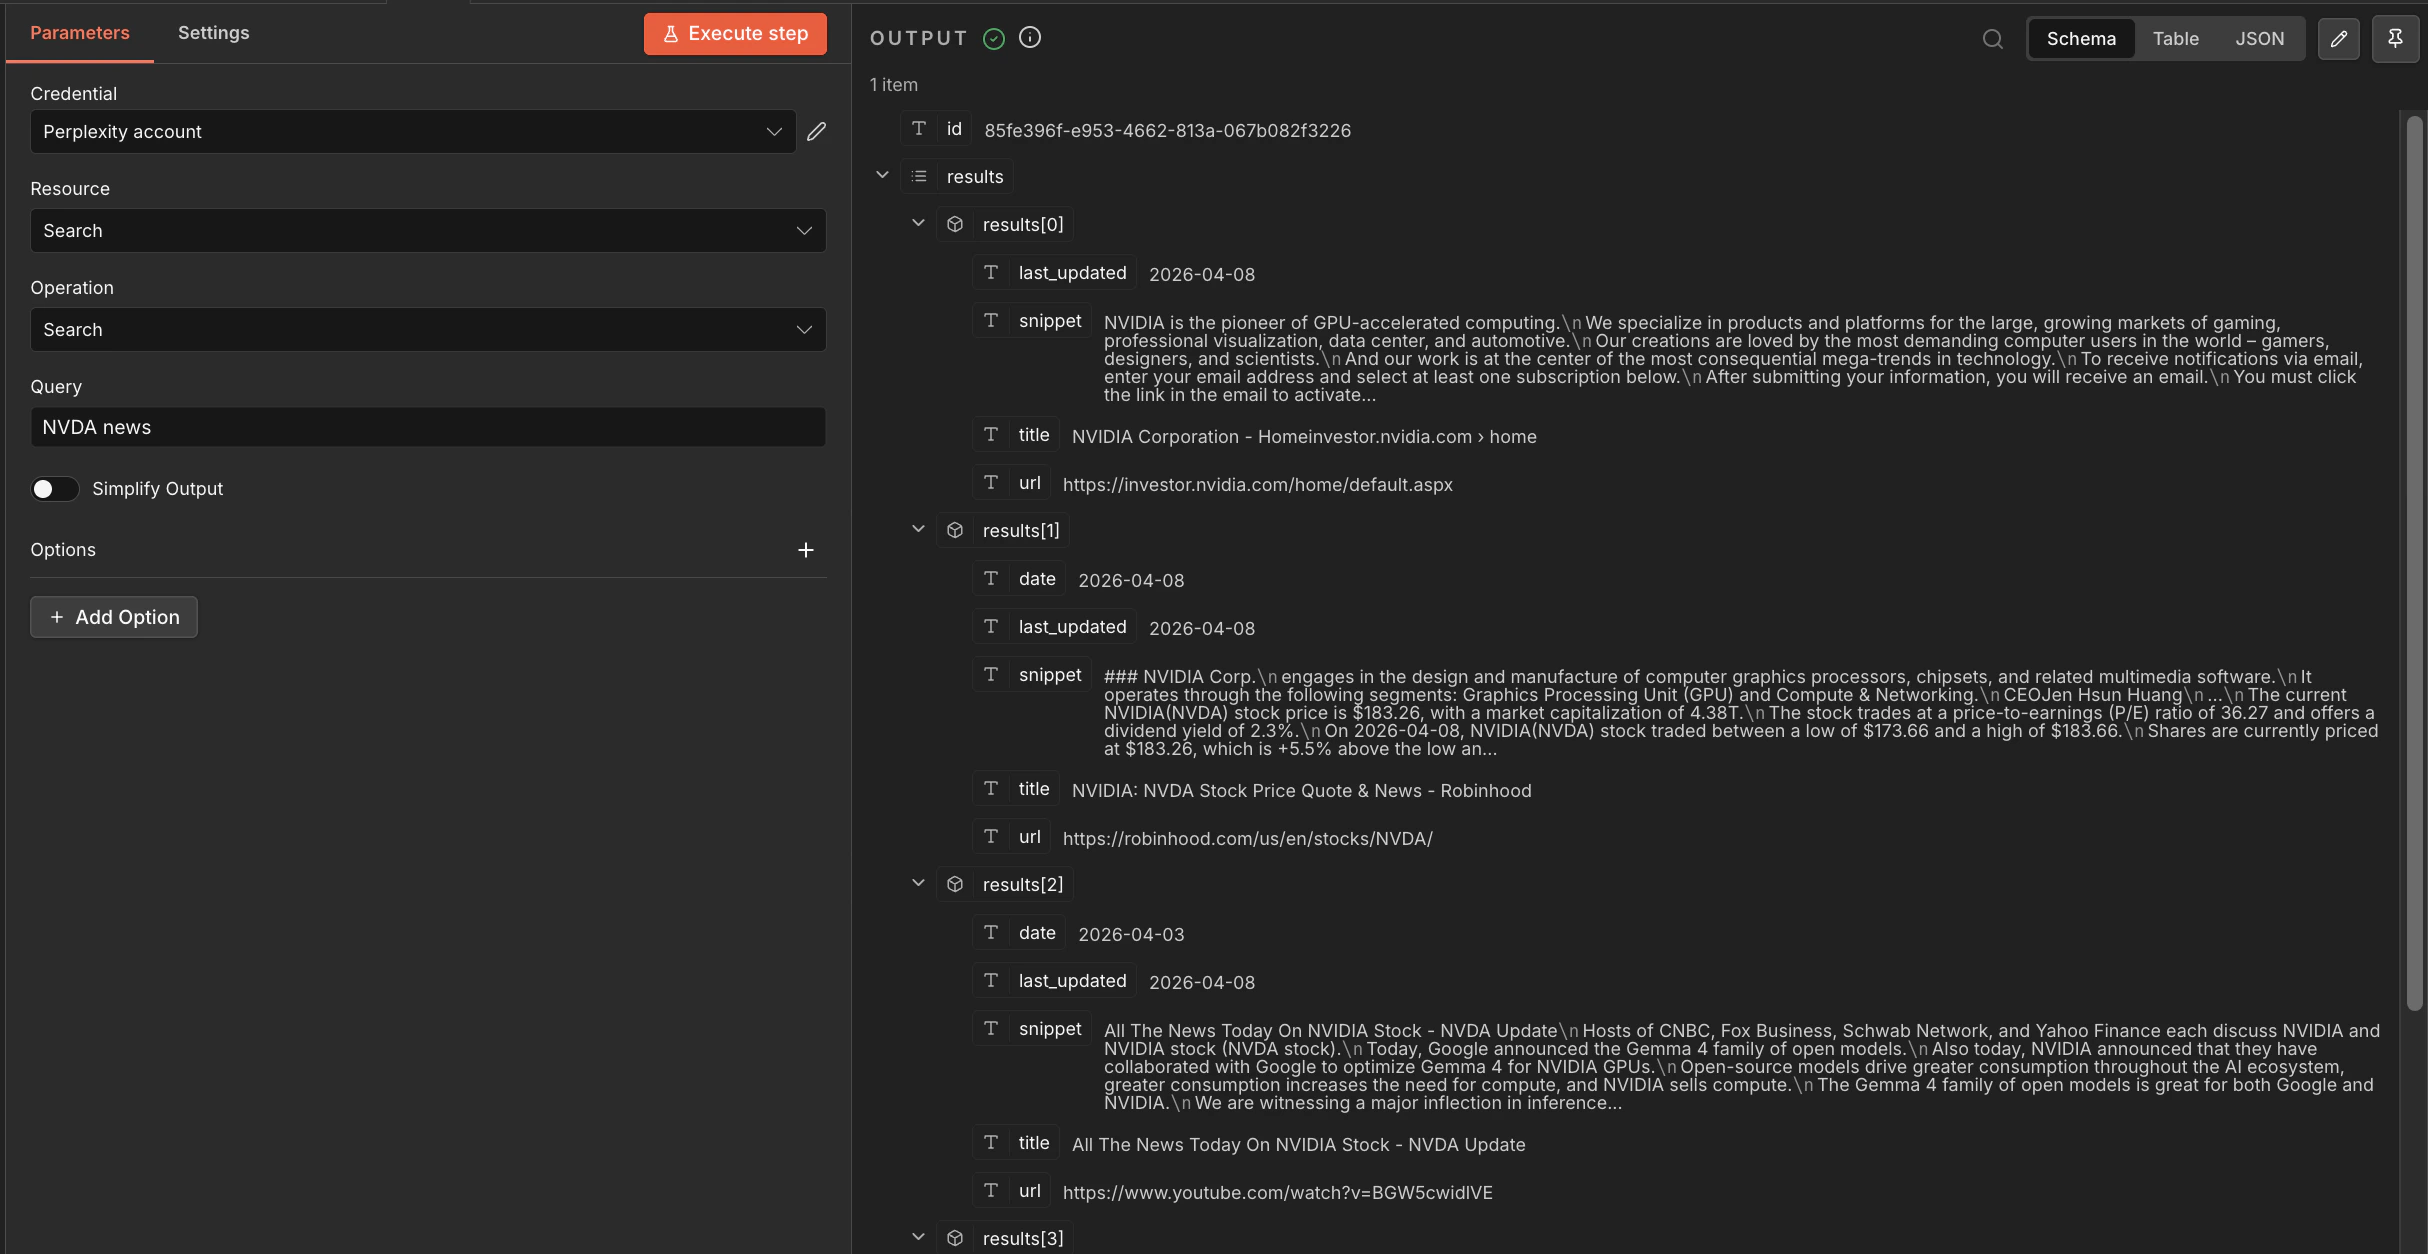This screenshot has width=2428, height=1254.
Task: Click the success checkmark beside OUTPUT
Action: (993, 38)
